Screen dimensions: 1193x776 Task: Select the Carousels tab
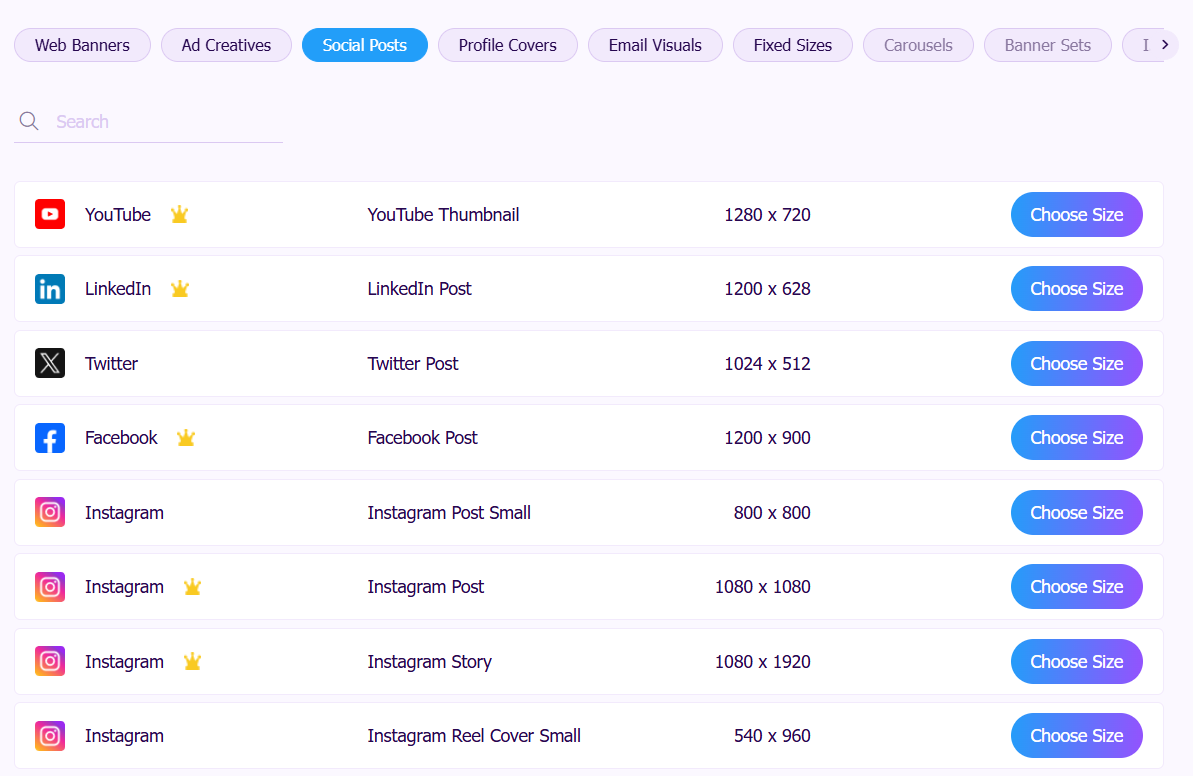(x=918, y=45)
